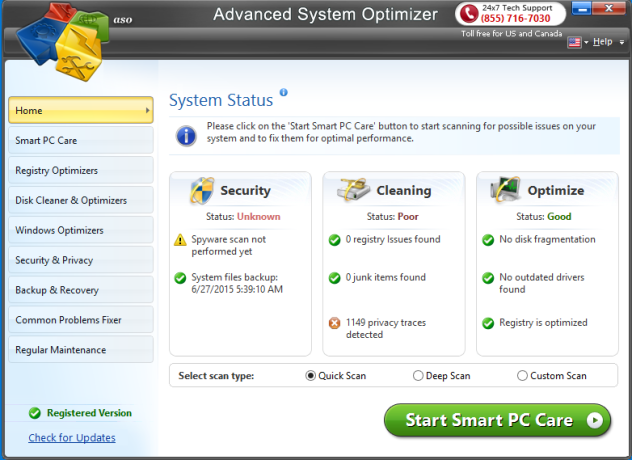Click the yellow warning icon for spyware scan
Image resolution: width=632 pixels, height=460 pixels.
click(x=180, y=240)
